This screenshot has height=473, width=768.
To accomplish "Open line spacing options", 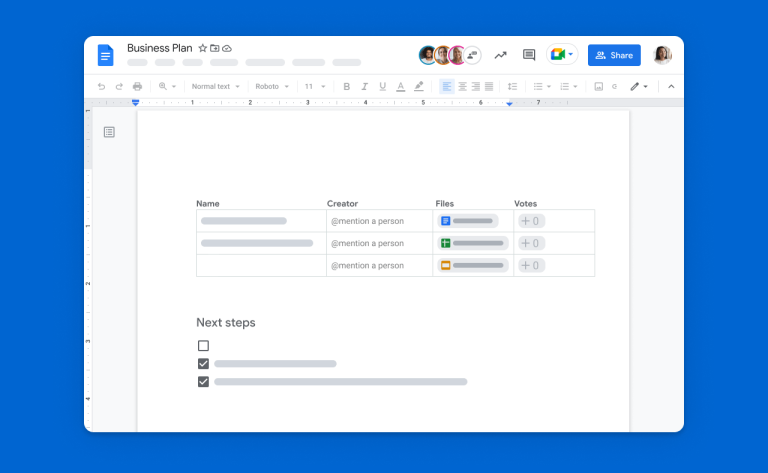I will point(512,87).
